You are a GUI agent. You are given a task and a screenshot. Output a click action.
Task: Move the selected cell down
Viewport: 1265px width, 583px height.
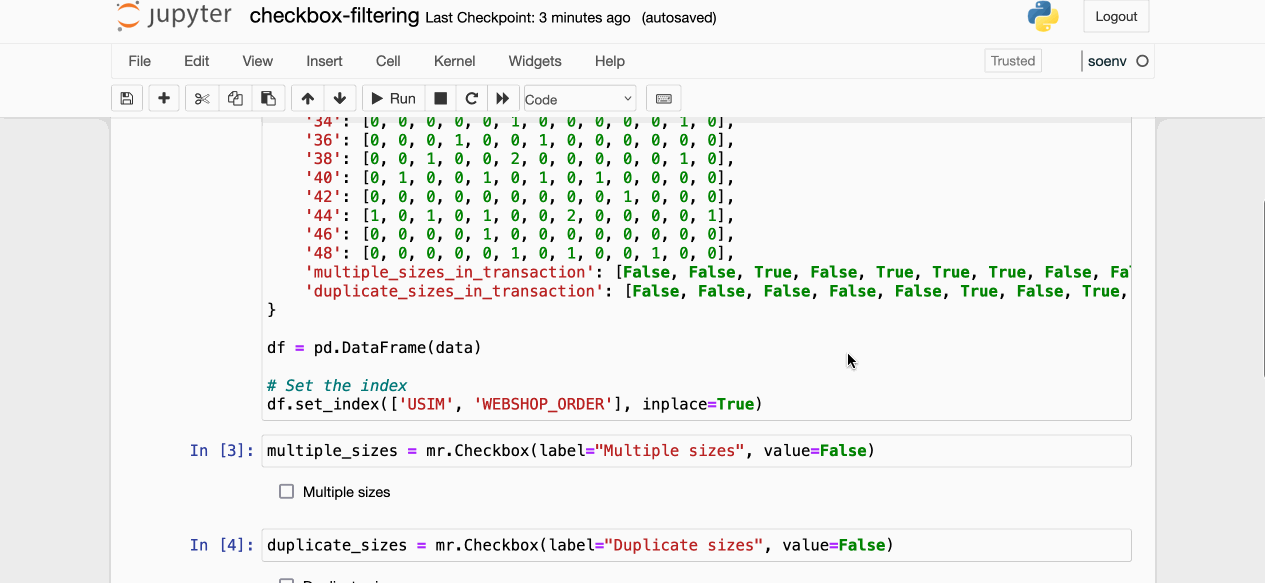[339, 97]
